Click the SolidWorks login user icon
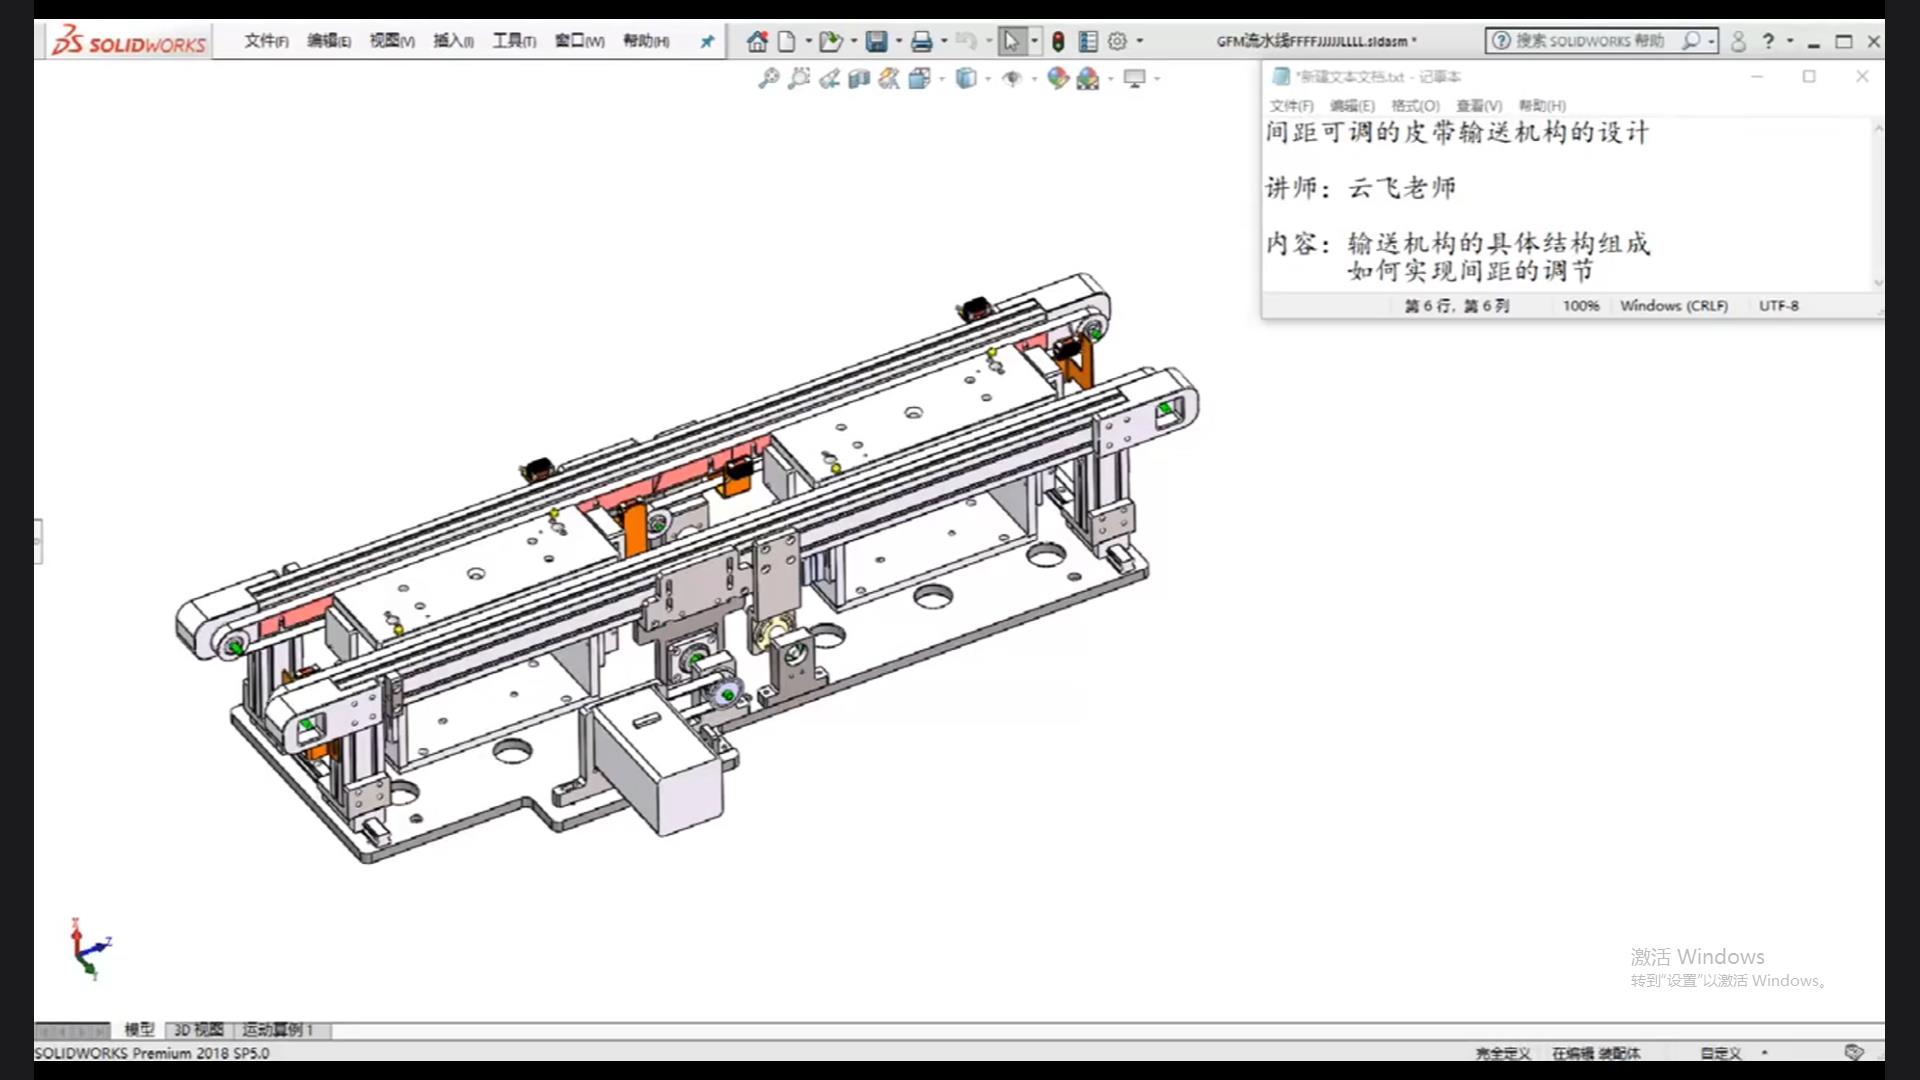Screen dimensions: 1920x1080 (x=1738, y=41)
